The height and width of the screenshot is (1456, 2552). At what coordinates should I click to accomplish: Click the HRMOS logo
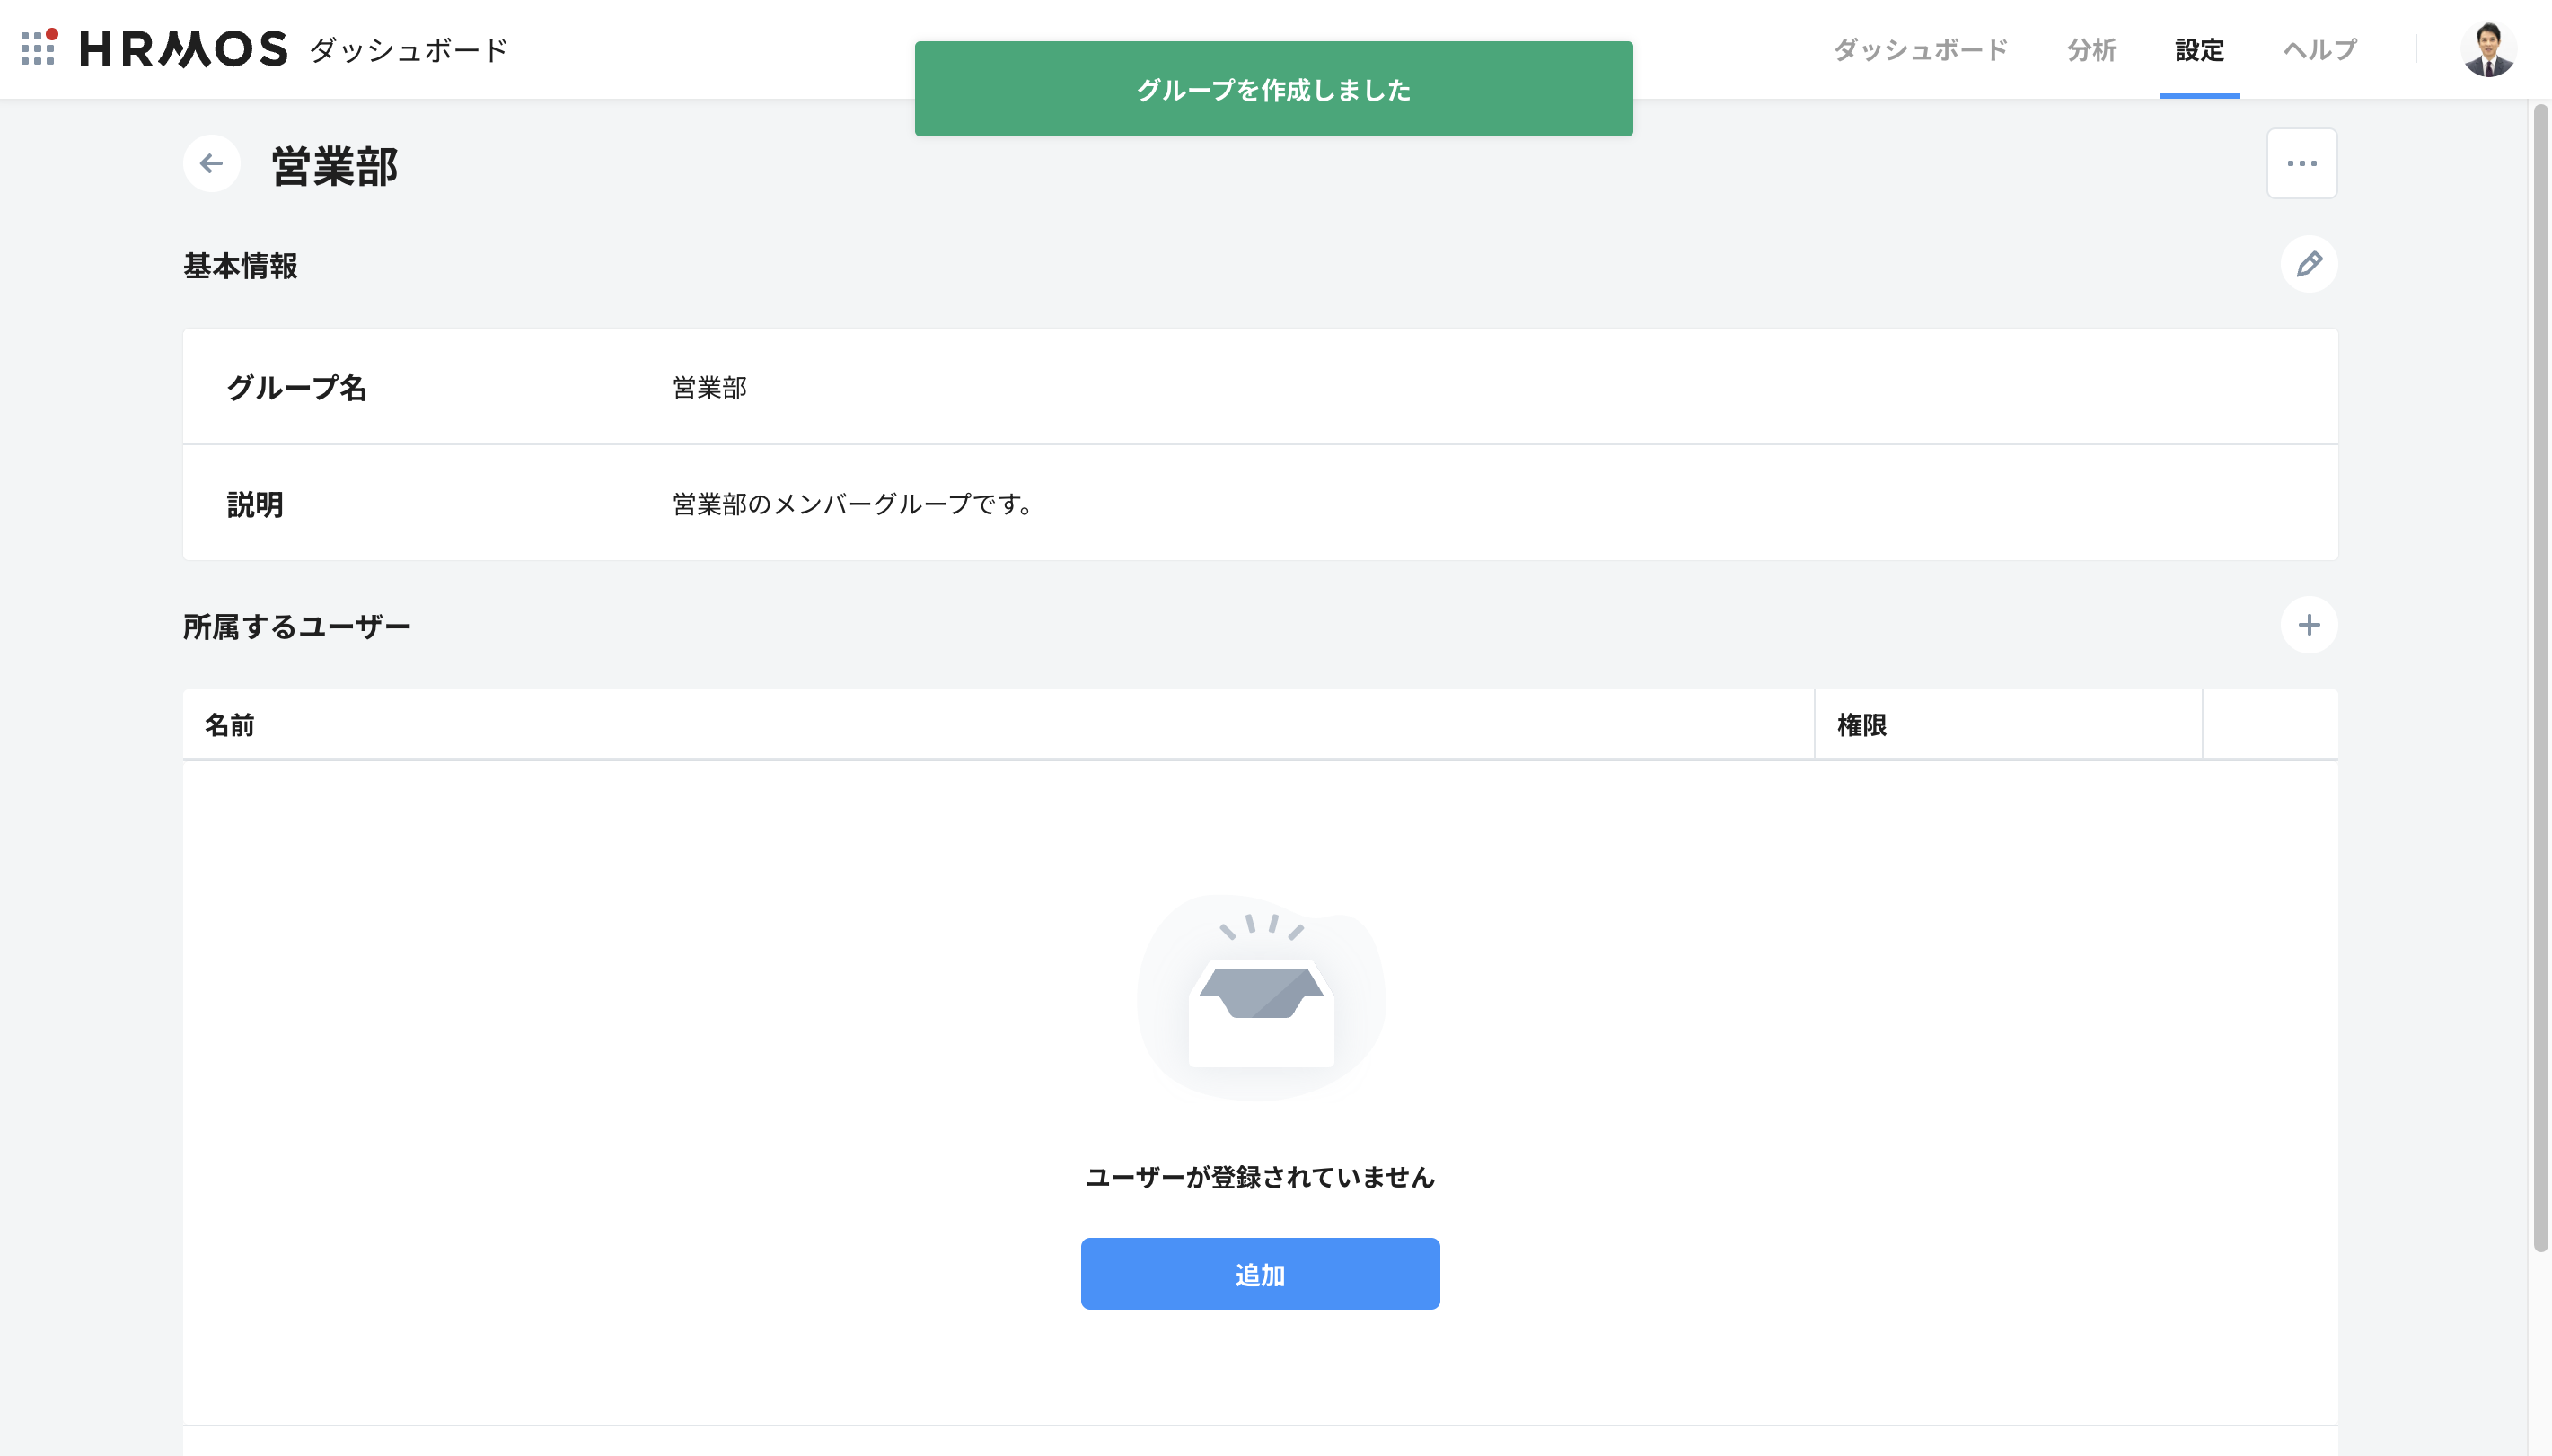click(x=184, y=49)
